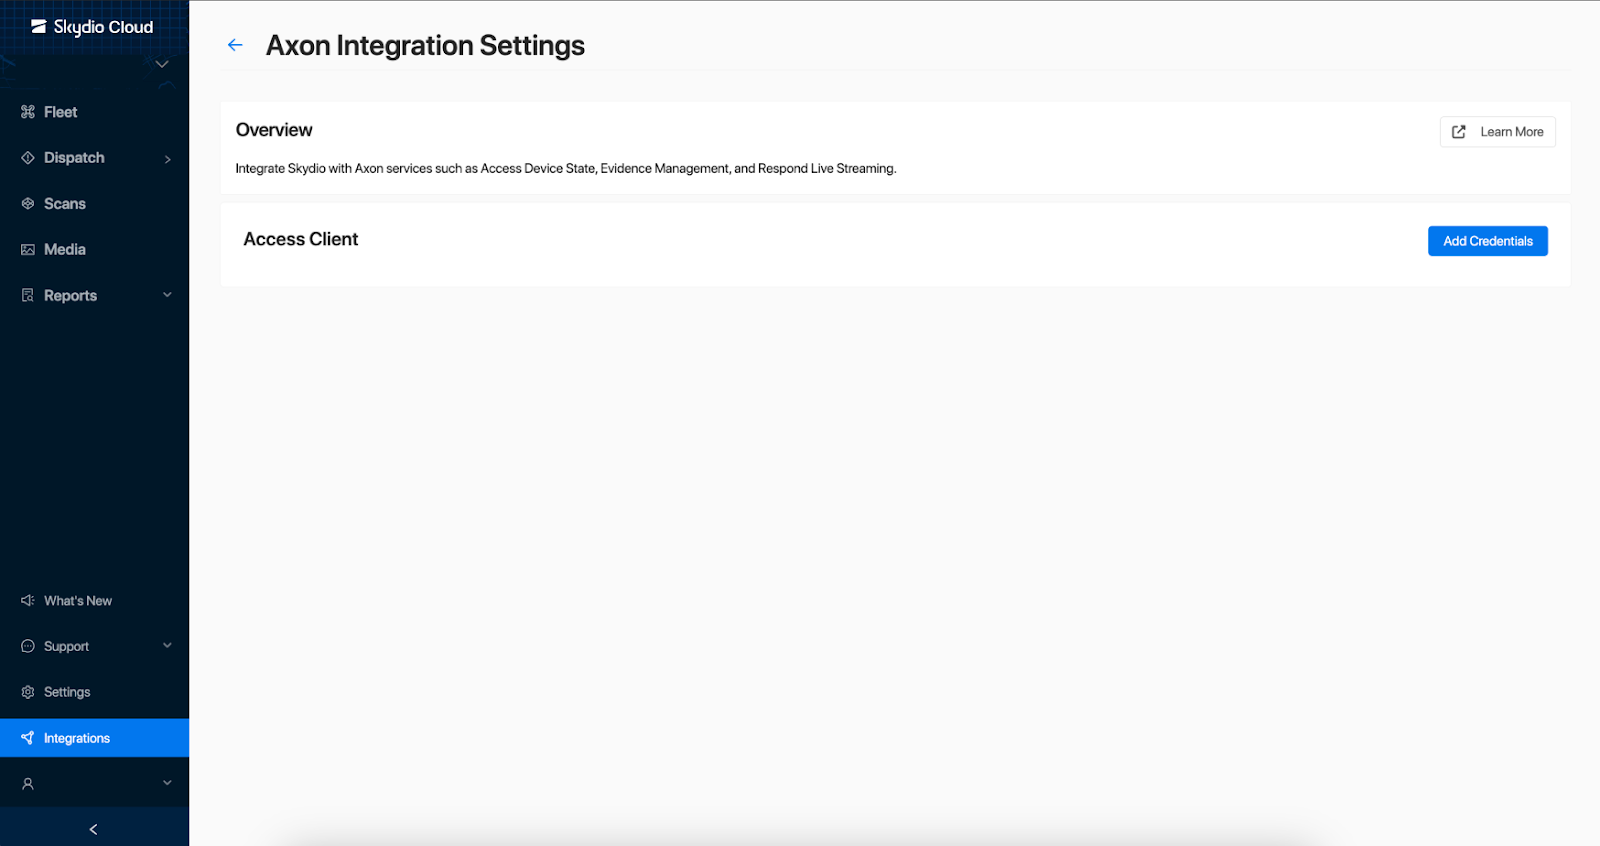The height and width of the screenshot is (846, 1600).
Task: Expand the Support dropdown chevron
Action: pos(167,646)
